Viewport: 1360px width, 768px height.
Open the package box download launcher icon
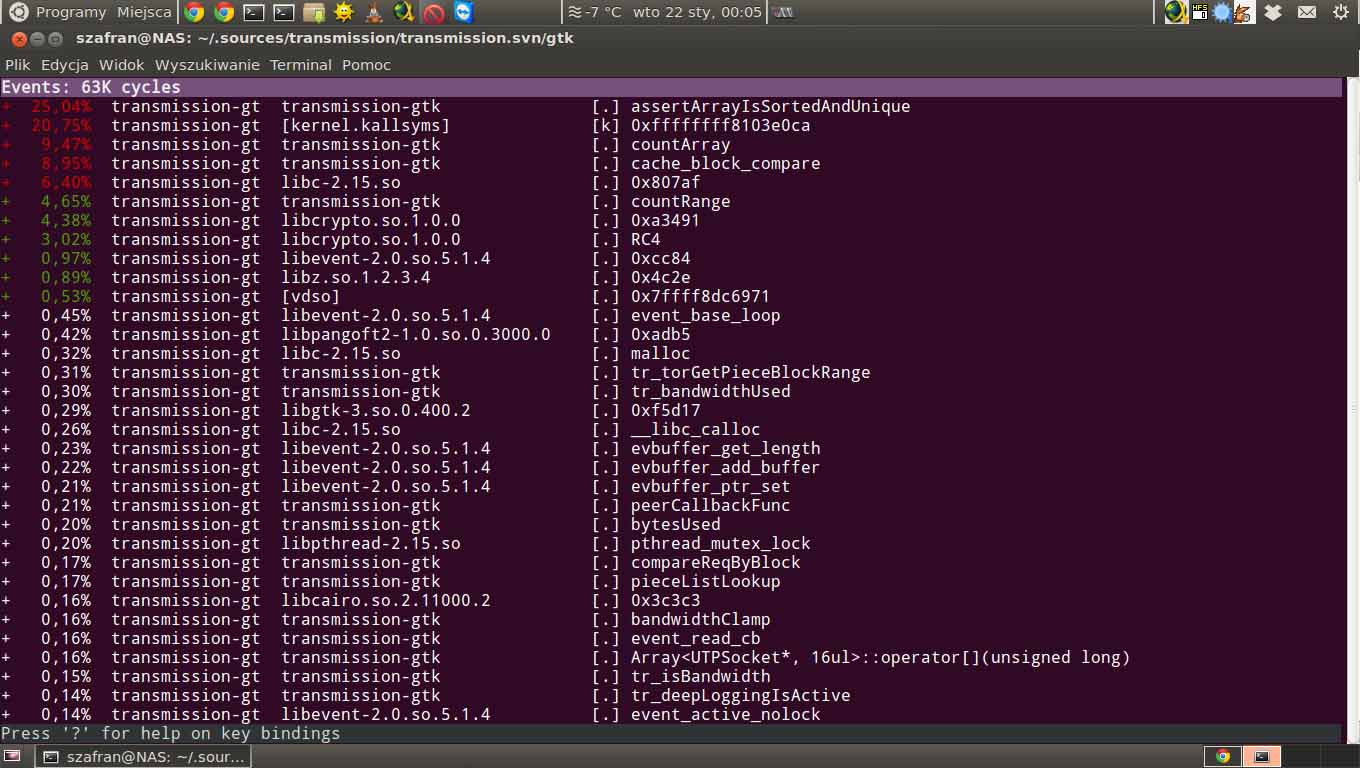[x=314, y=12]
